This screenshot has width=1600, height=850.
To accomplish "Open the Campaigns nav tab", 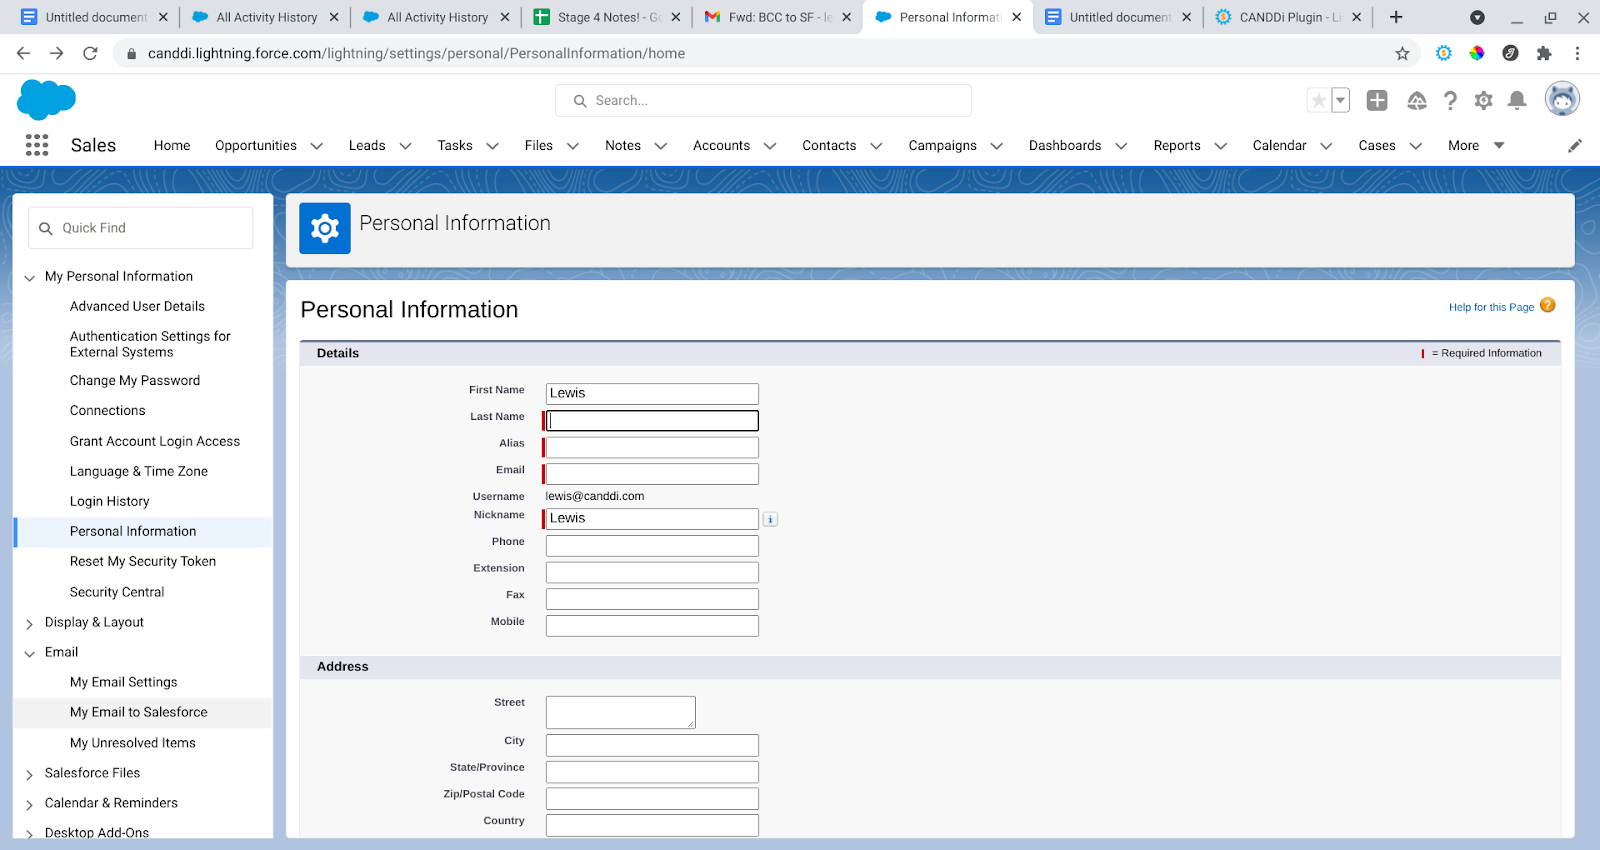I will [942, 145].
